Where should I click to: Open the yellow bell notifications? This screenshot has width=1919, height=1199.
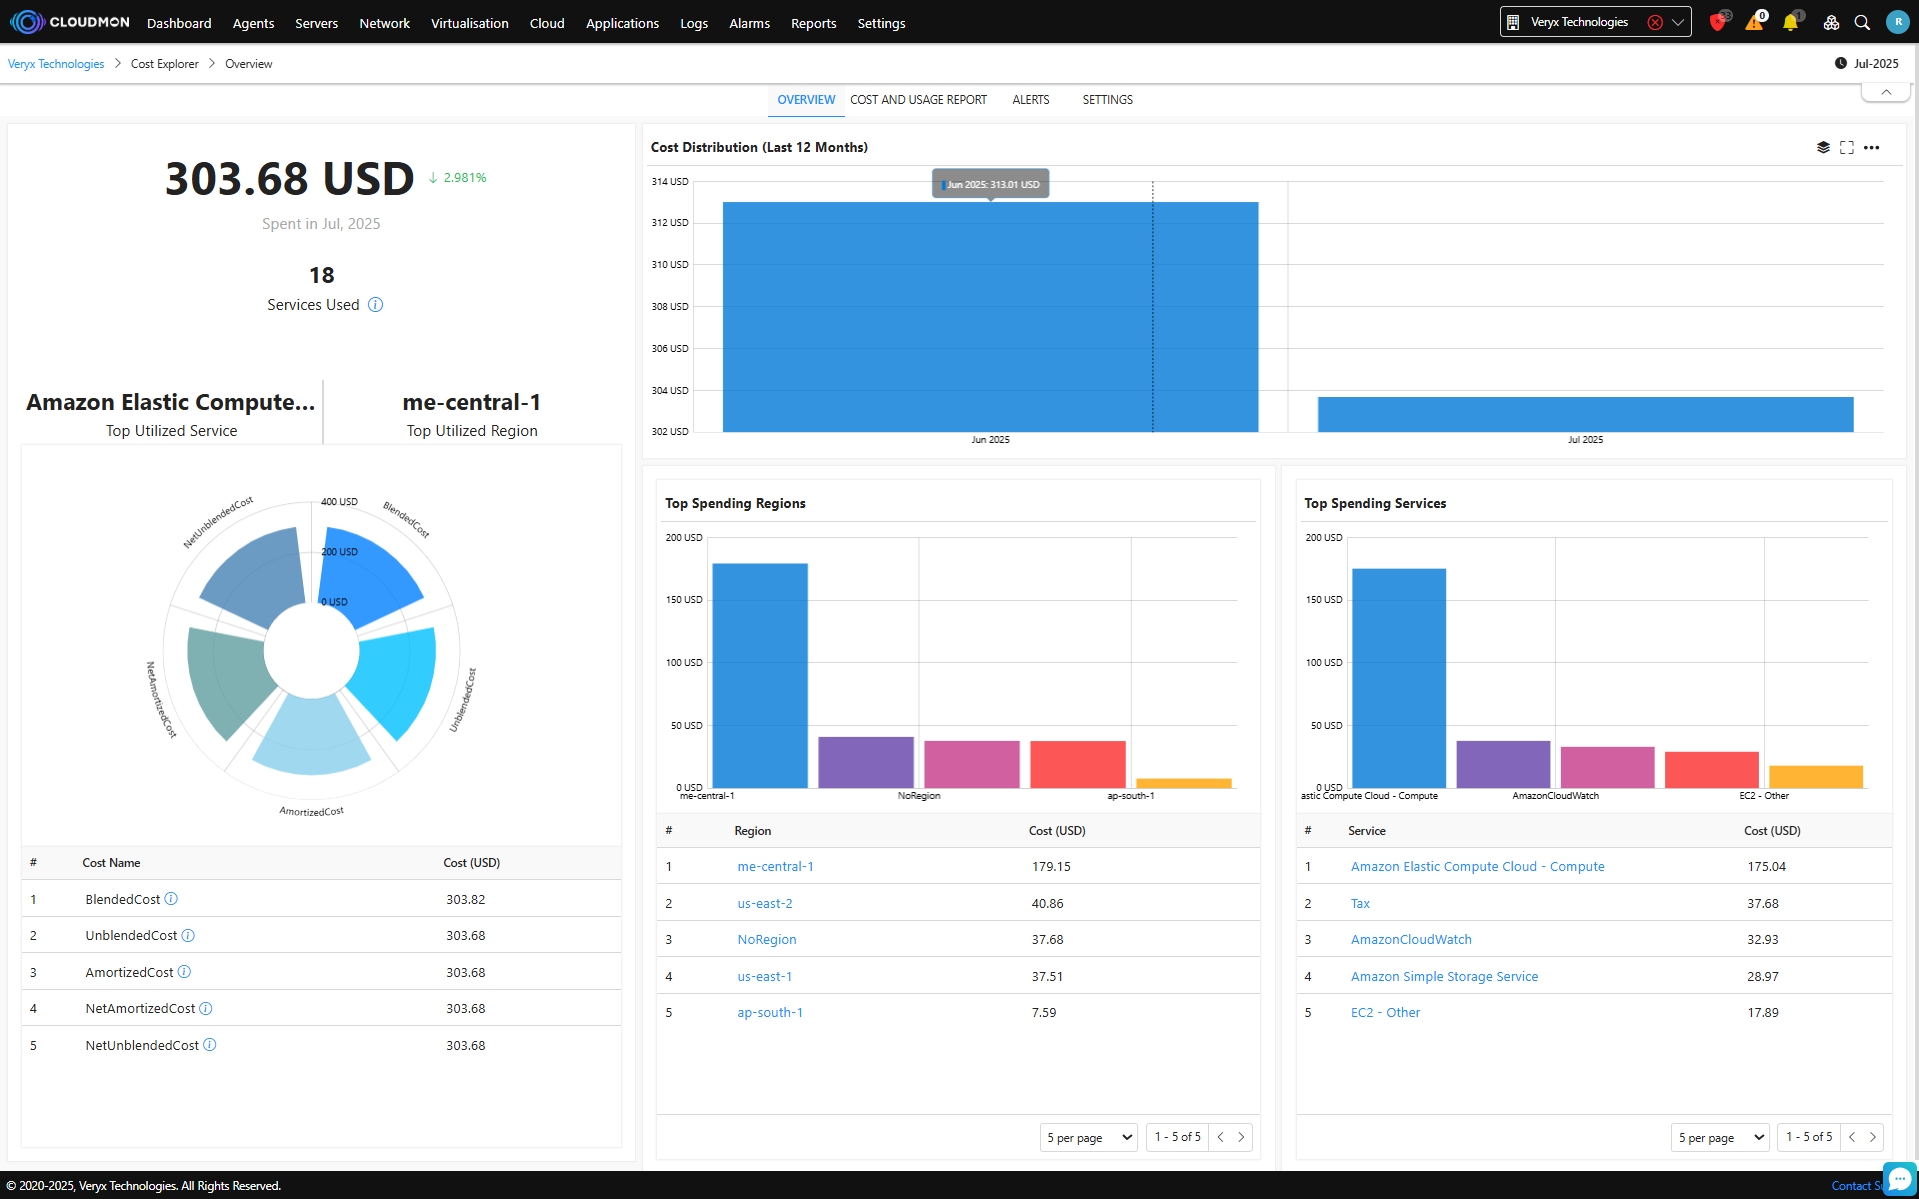[1790, 22]
